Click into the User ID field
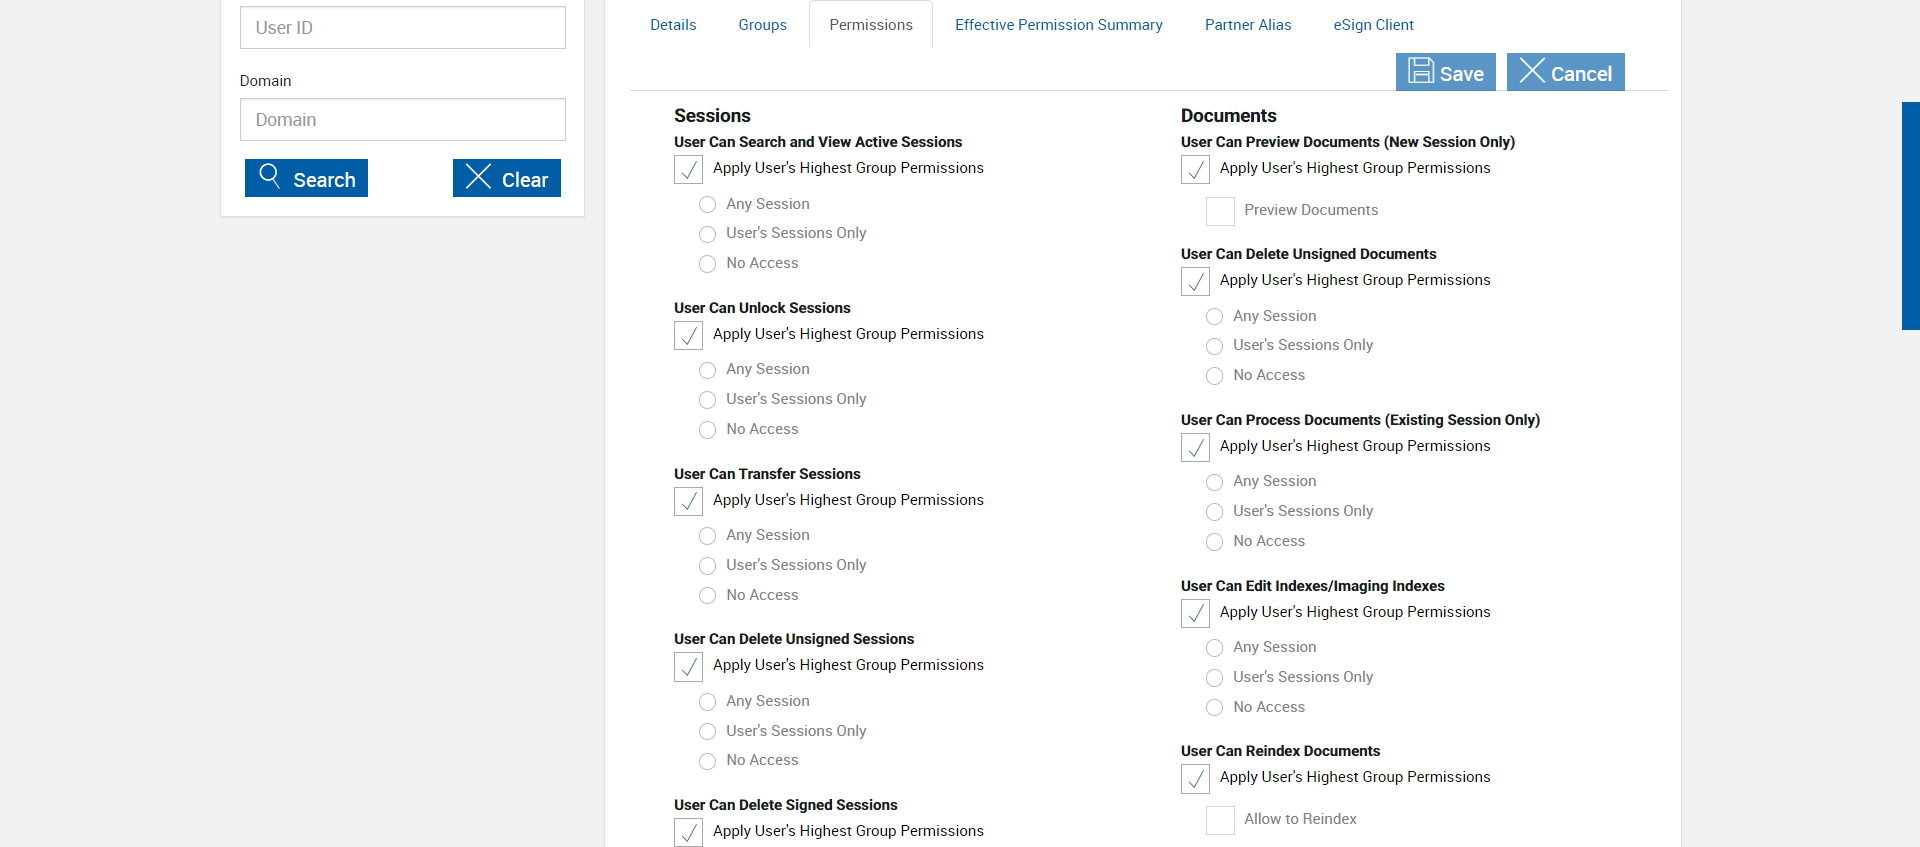The image size is (1920, 847). coord(403,28)
